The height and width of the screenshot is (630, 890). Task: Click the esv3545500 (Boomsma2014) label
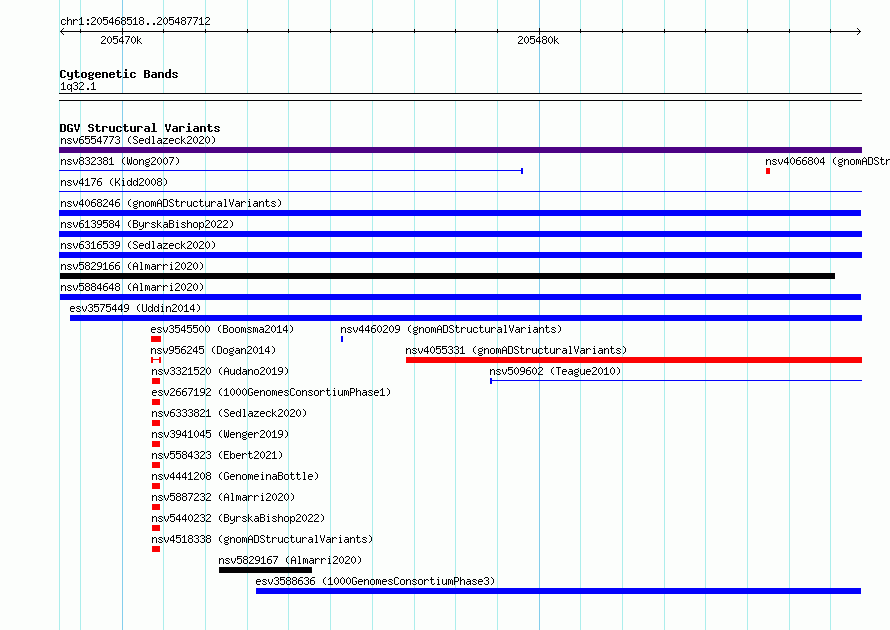click(x=222, y=329)
